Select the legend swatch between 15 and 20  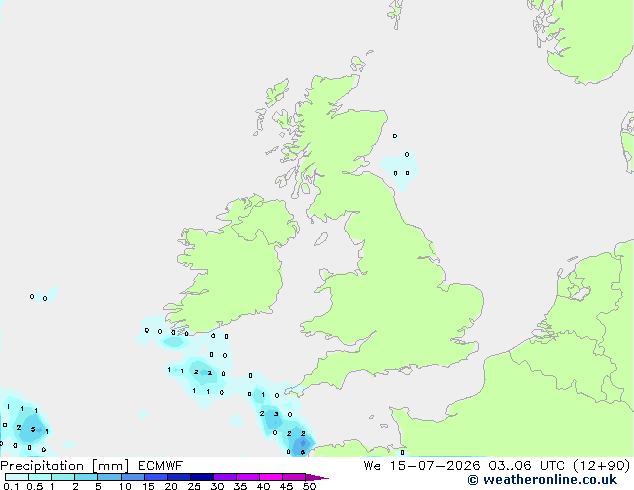[x=155, y=477]
